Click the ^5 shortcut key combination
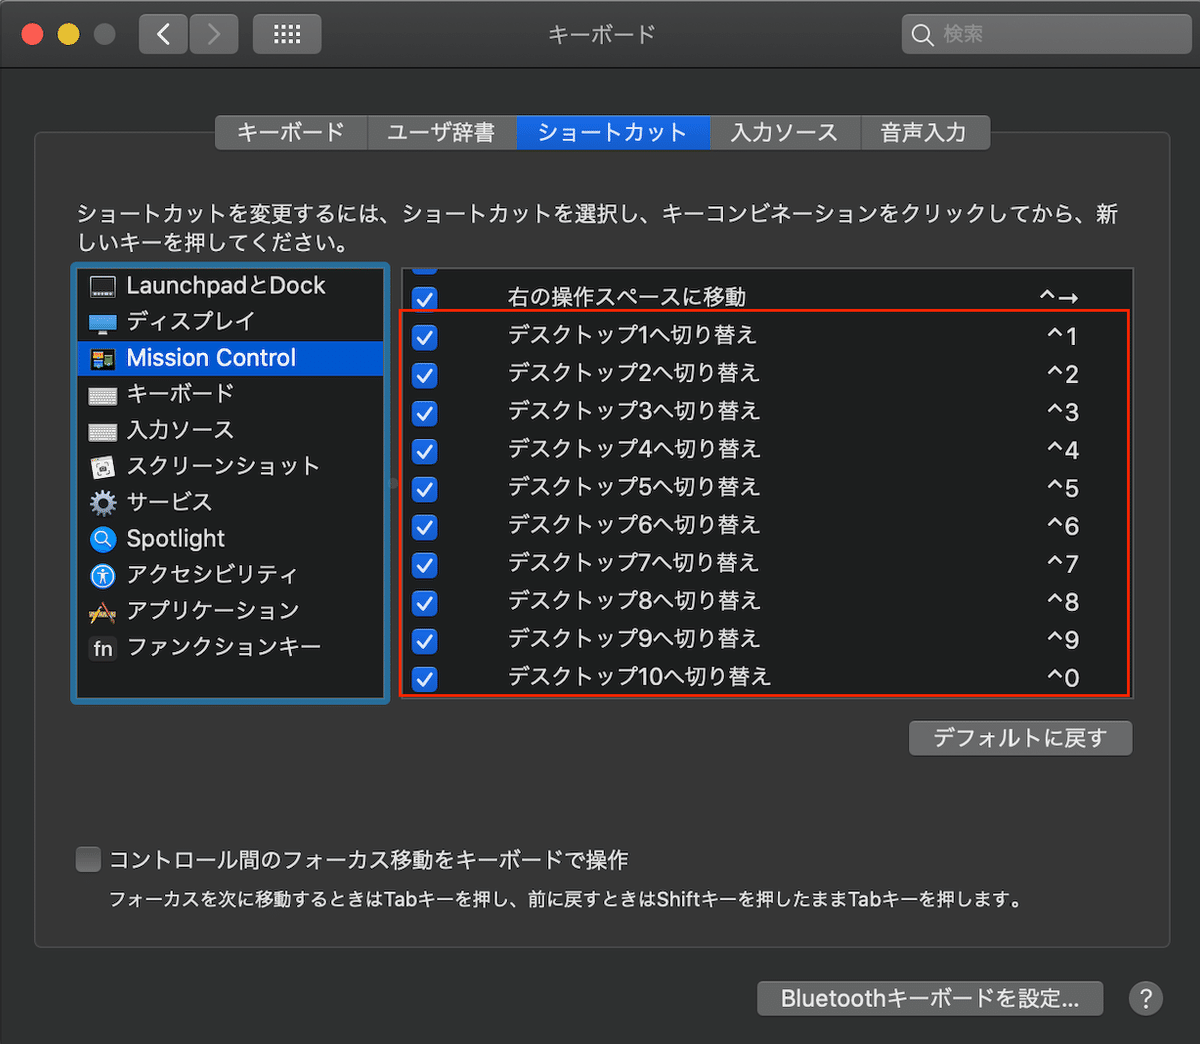Viewport: 1200px width, 1044px height. click(x=1062, y=488)
